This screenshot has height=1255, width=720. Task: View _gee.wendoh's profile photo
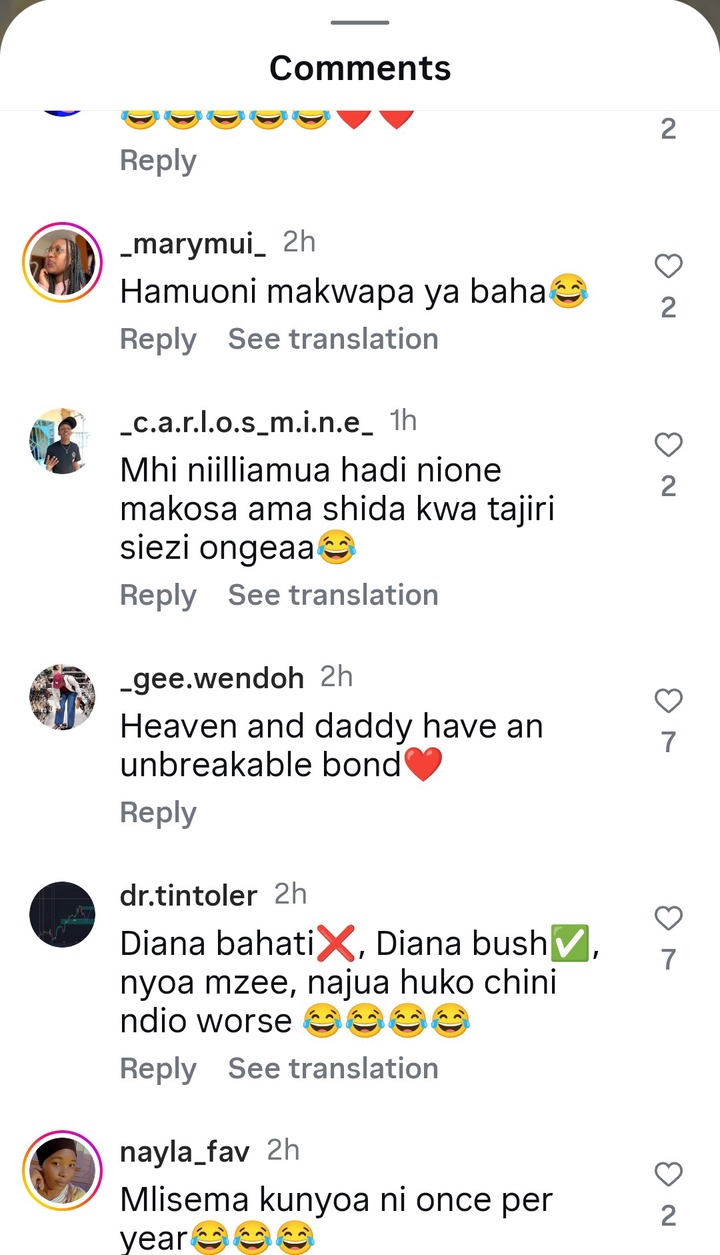pos(62,697)
